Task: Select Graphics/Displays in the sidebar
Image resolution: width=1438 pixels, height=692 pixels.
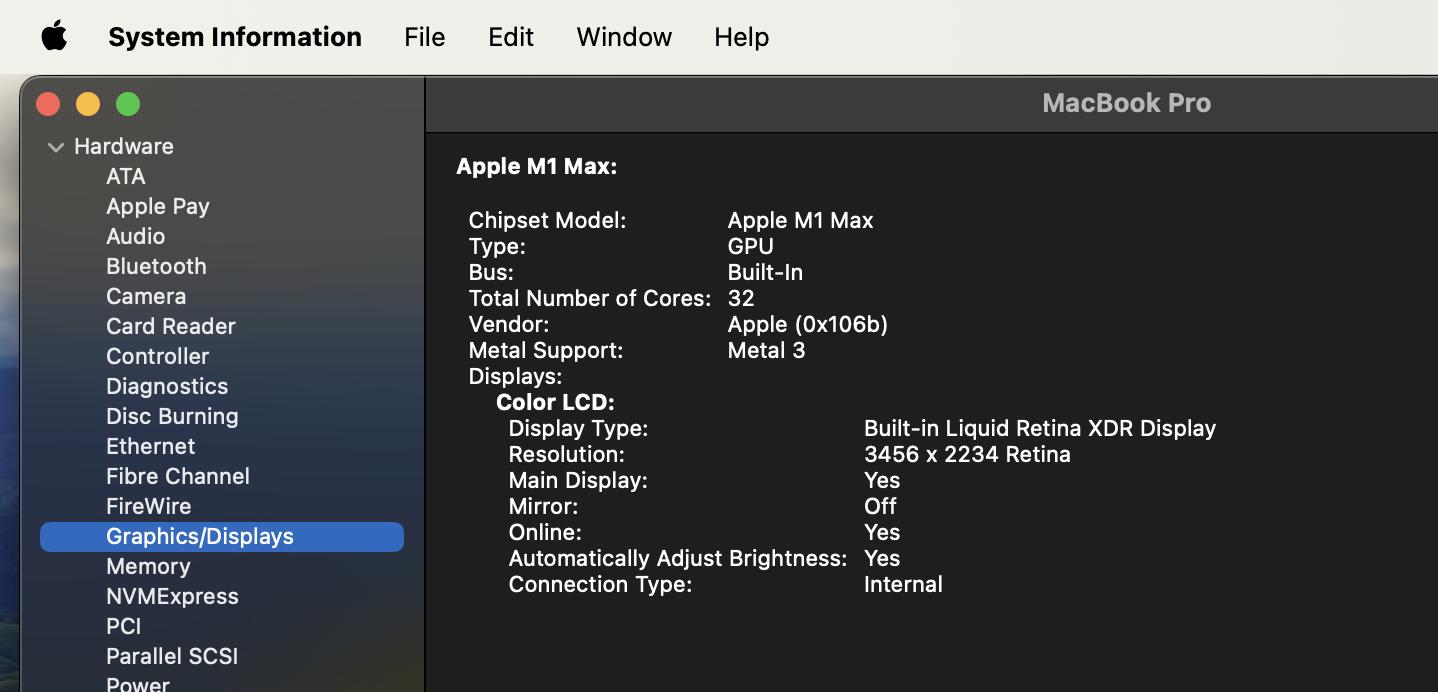Action: pyautogui.click(x=222, y=536)
